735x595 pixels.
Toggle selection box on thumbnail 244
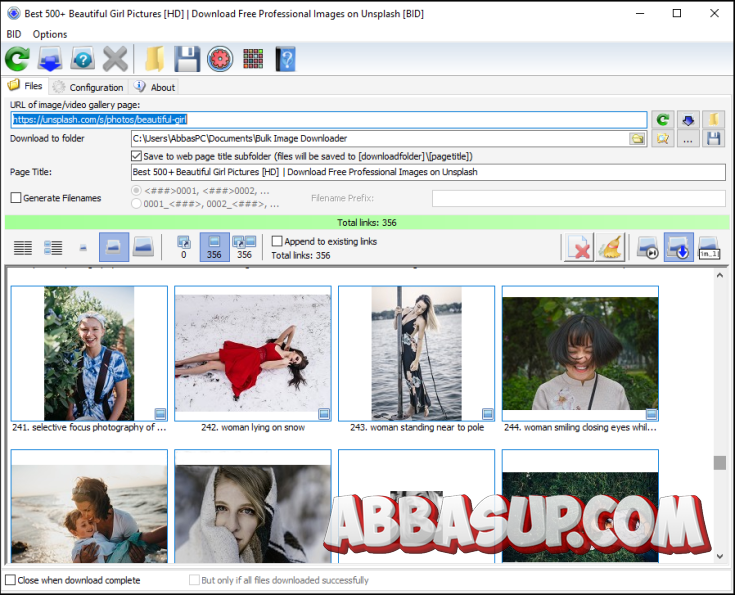pyautogui.click(x=651, y=414)
